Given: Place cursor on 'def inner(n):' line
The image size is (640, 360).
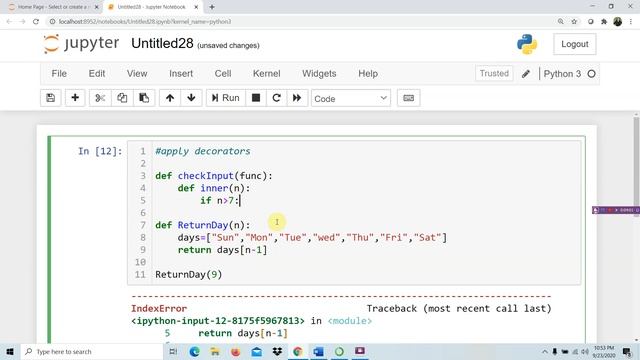Looking at the screenshot, I should pos(213,188).
